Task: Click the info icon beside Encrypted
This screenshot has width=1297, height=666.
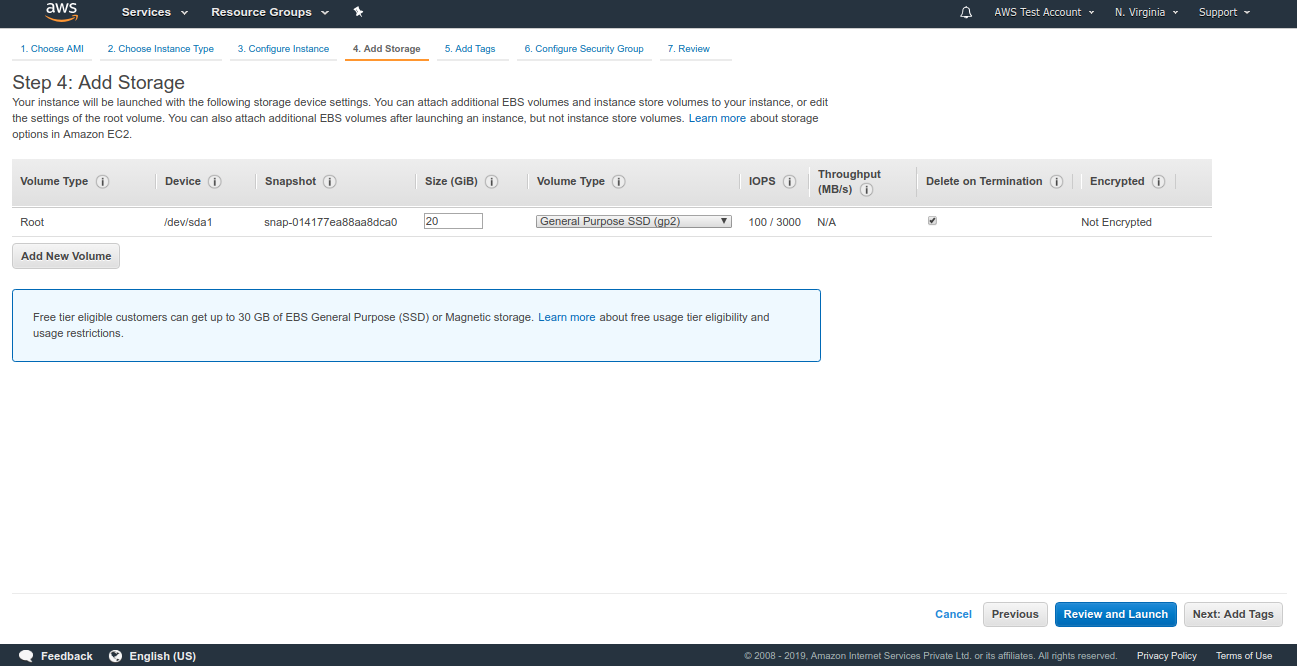Action: [1158, 181]
